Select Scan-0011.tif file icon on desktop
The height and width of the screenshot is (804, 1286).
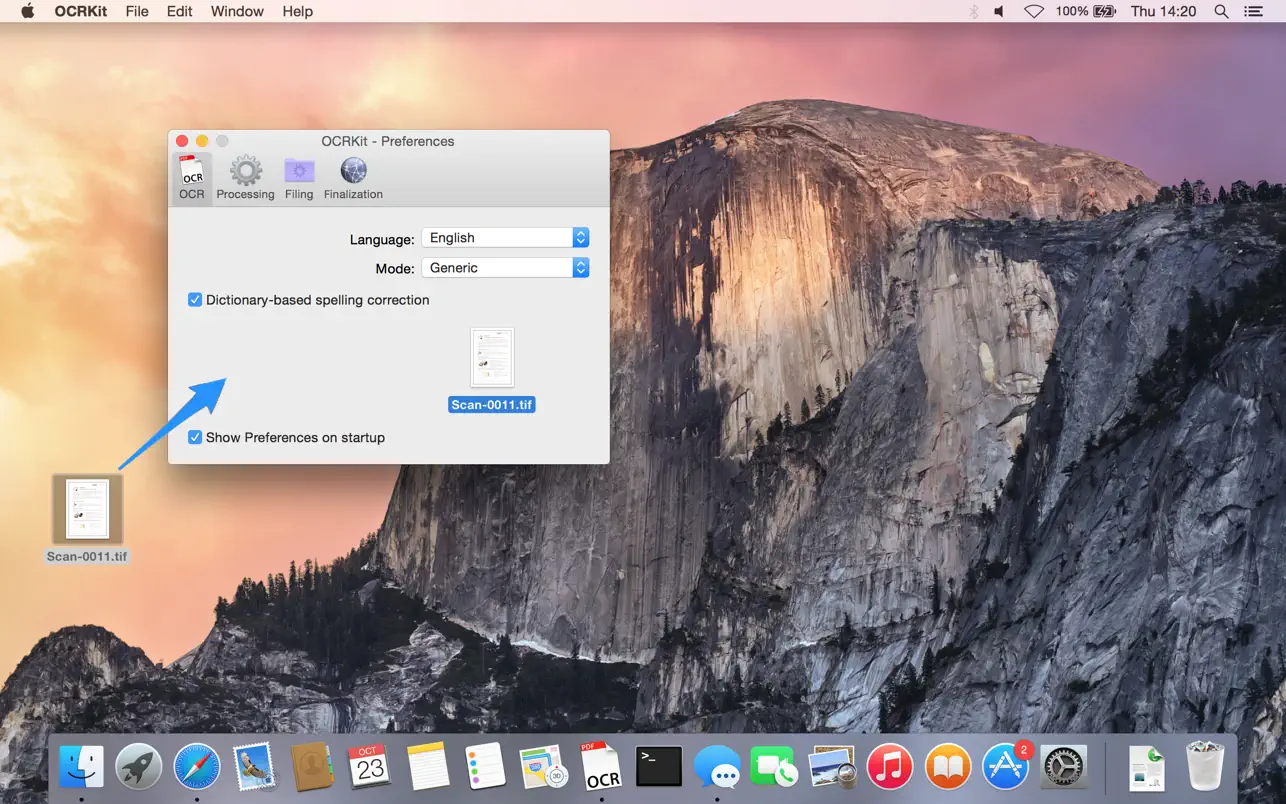click(x=87, y=509)
